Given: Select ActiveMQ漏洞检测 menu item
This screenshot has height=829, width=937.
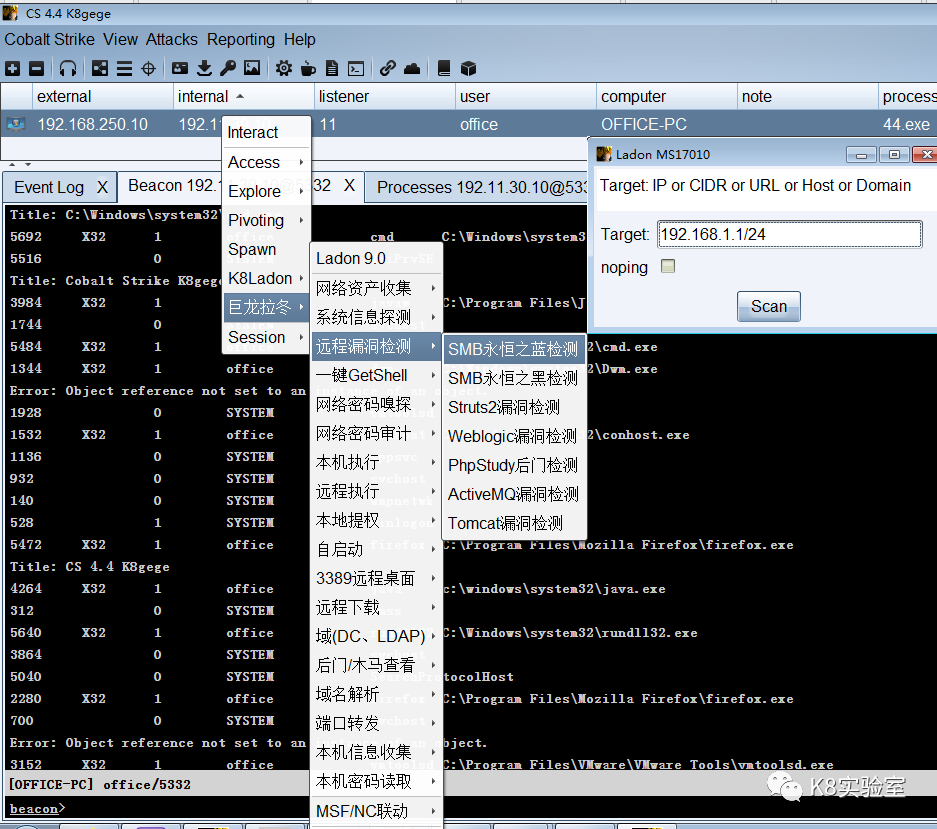Looking at the screenshot, I should [514, 494].
